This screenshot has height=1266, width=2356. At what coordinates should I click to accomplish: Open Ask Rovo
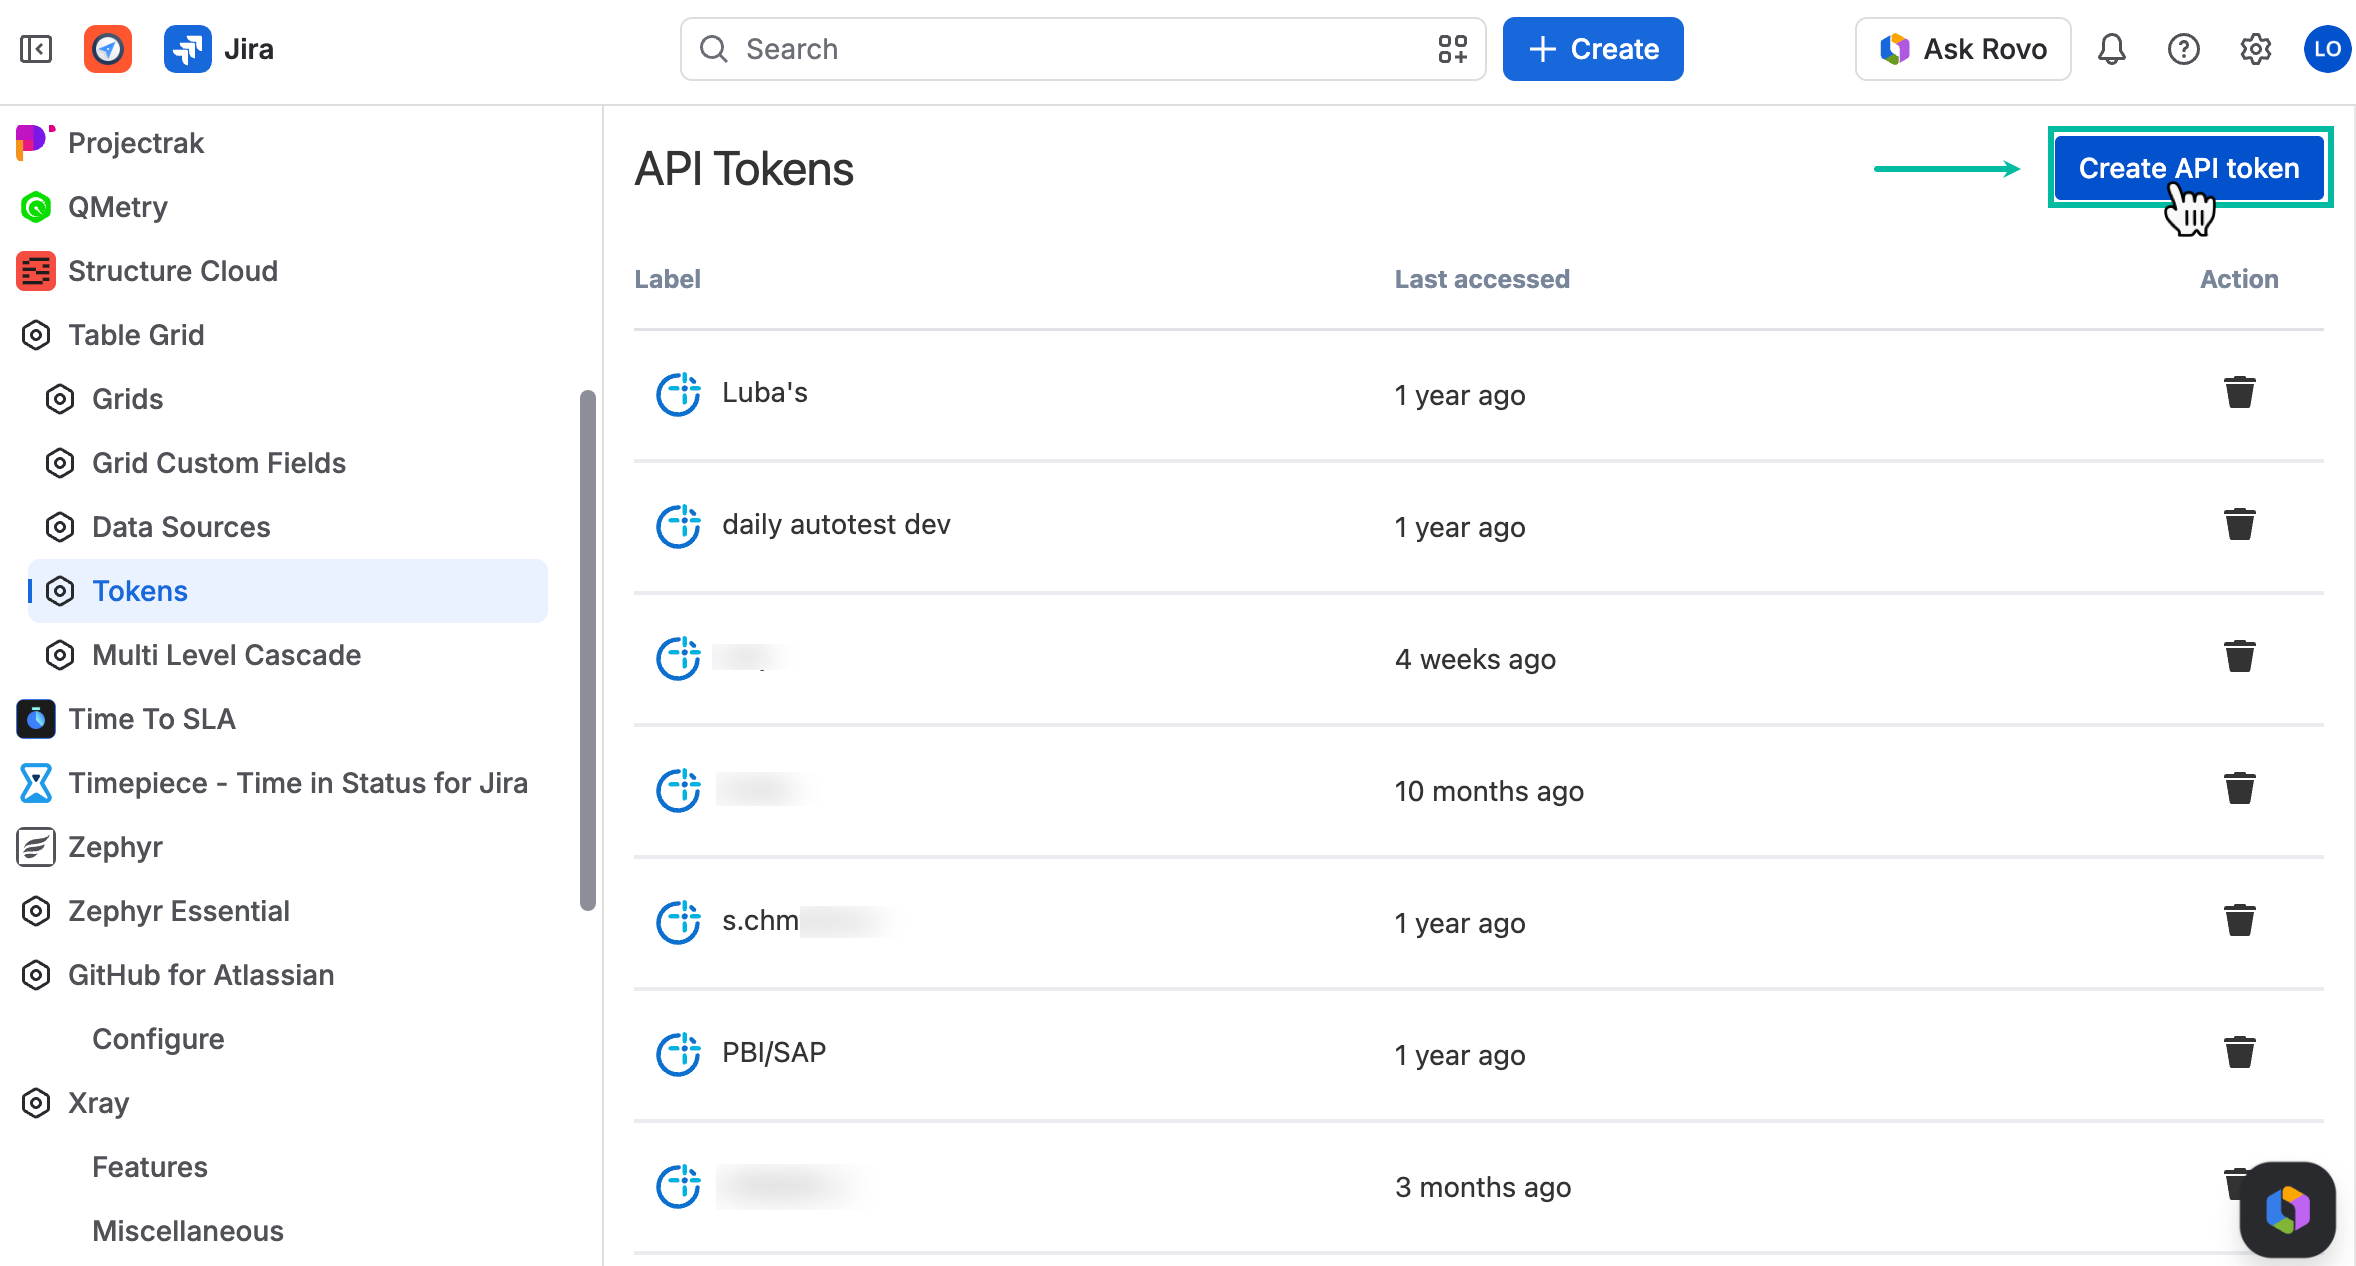click(1963, 49)
